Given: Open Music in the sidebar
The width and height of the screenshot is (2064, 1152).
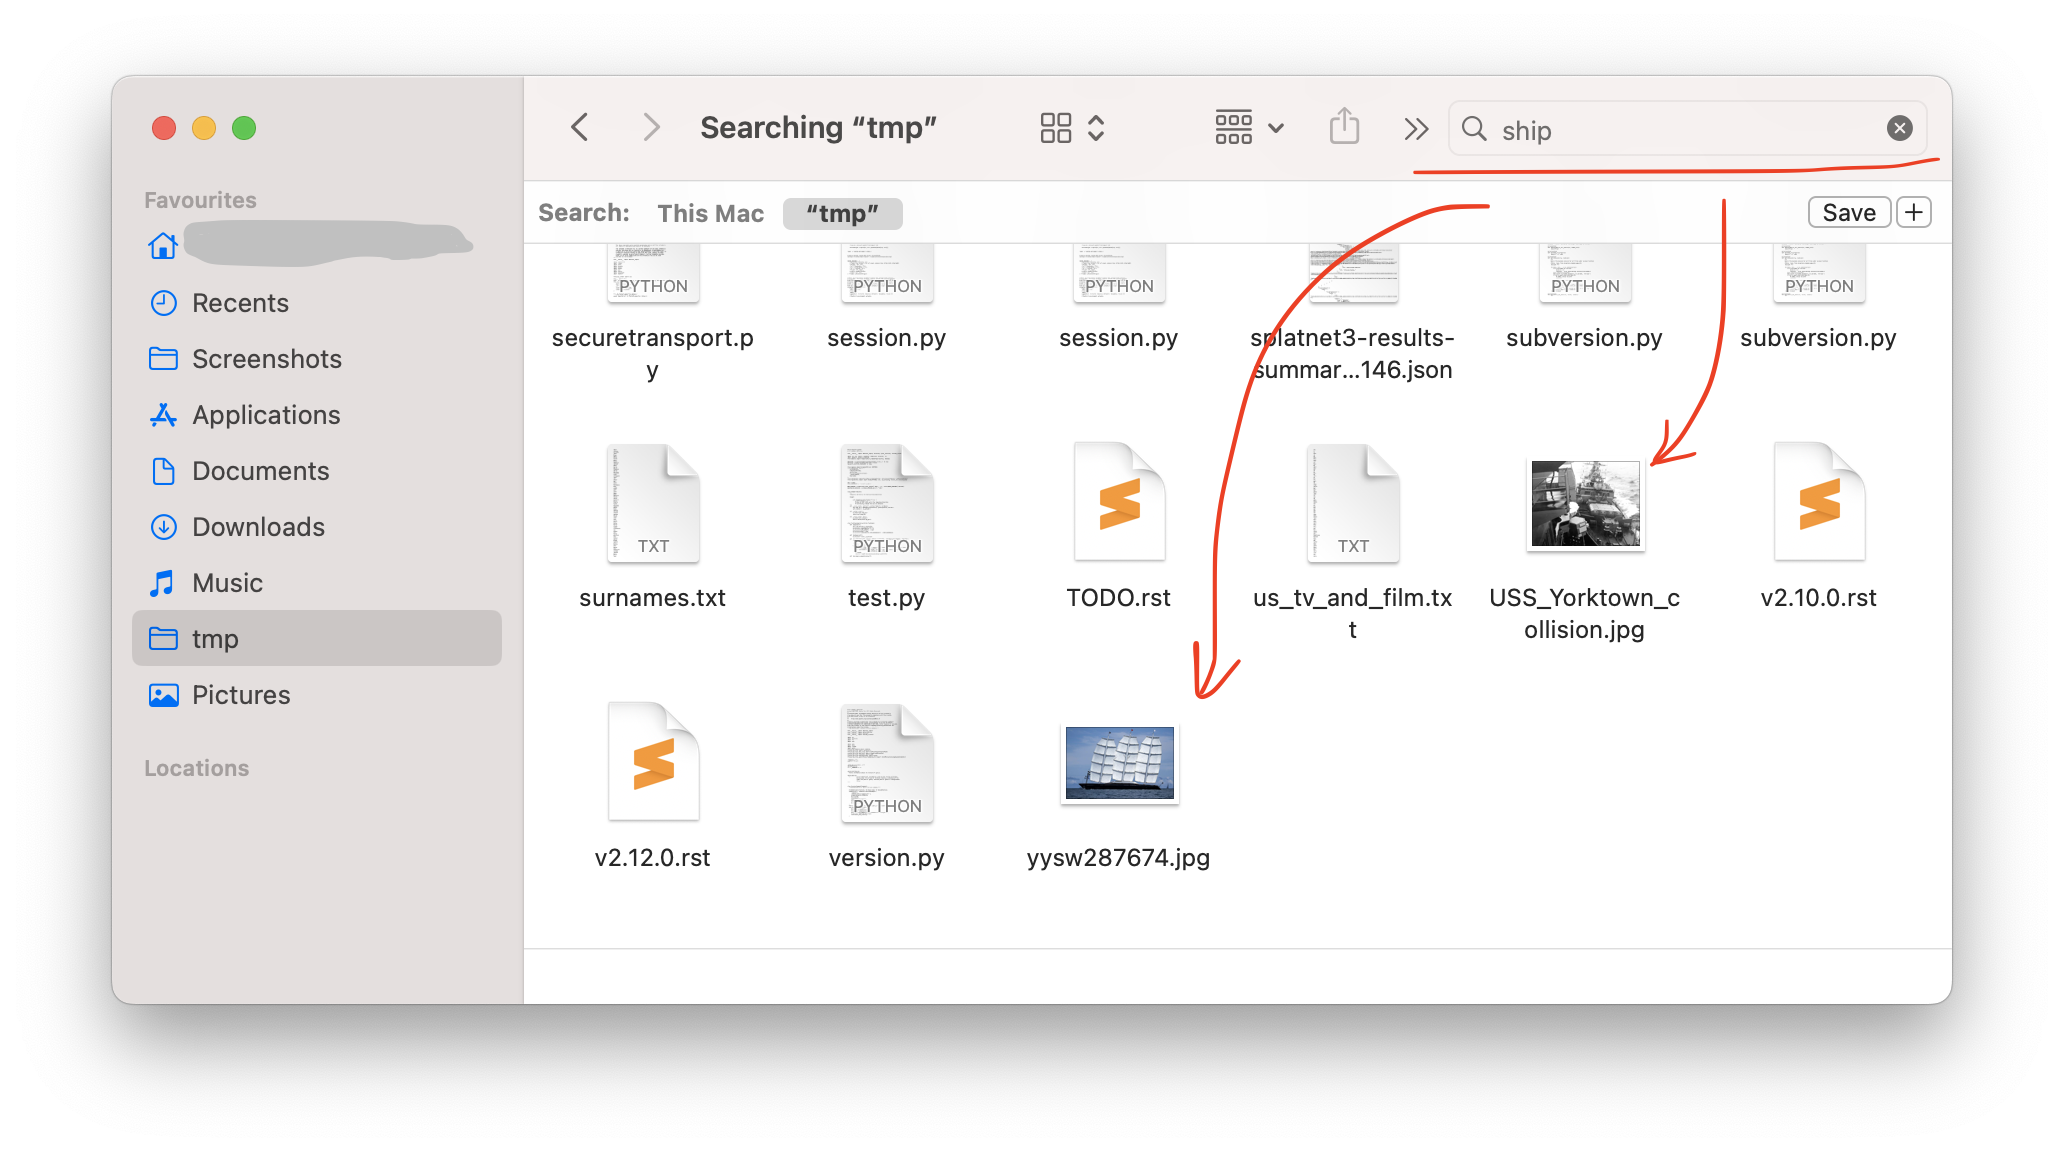Looking at the screenshot, I should 227,583.
